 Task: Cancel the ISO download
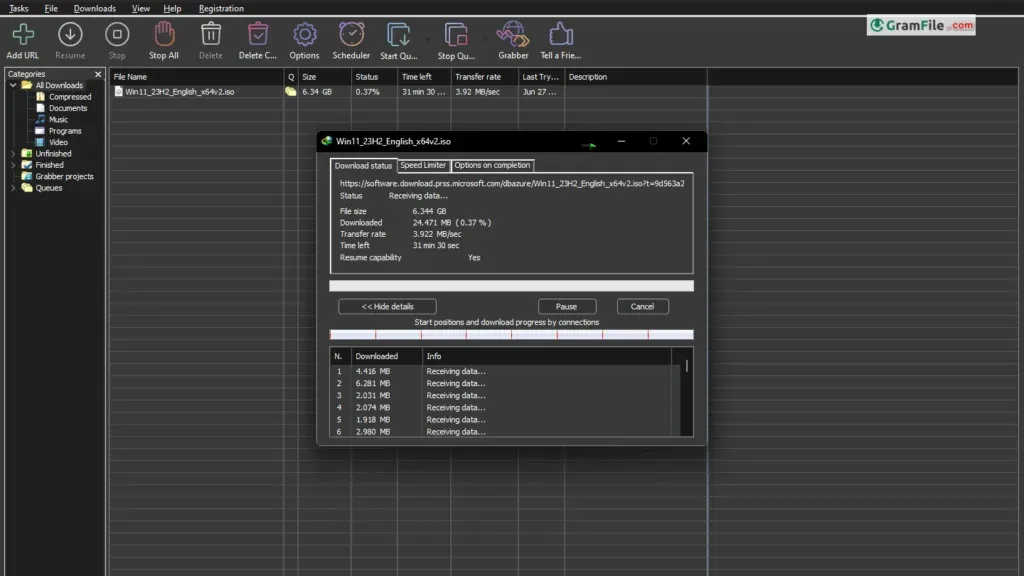[x=642, y=306]
